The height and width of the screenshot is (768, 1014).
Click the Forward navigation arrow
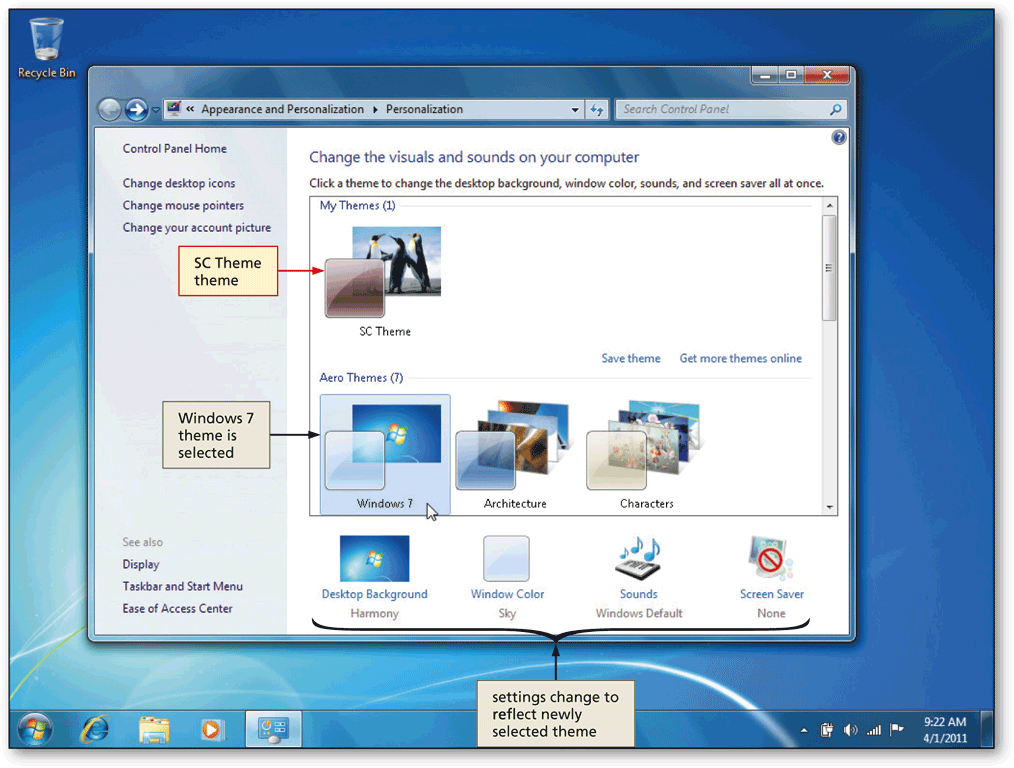[x=136, y=110]
